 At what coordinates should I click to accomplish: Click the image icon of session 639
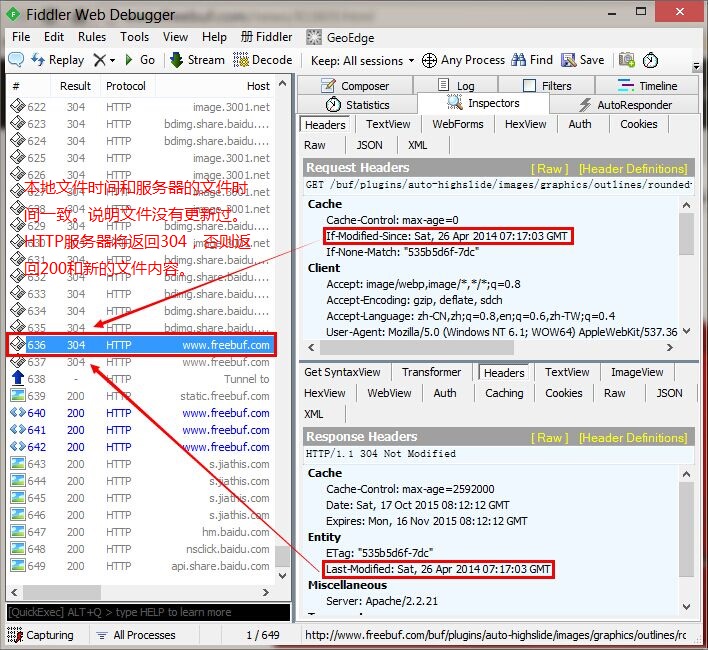pyautogui.click(x=18, y=395)
